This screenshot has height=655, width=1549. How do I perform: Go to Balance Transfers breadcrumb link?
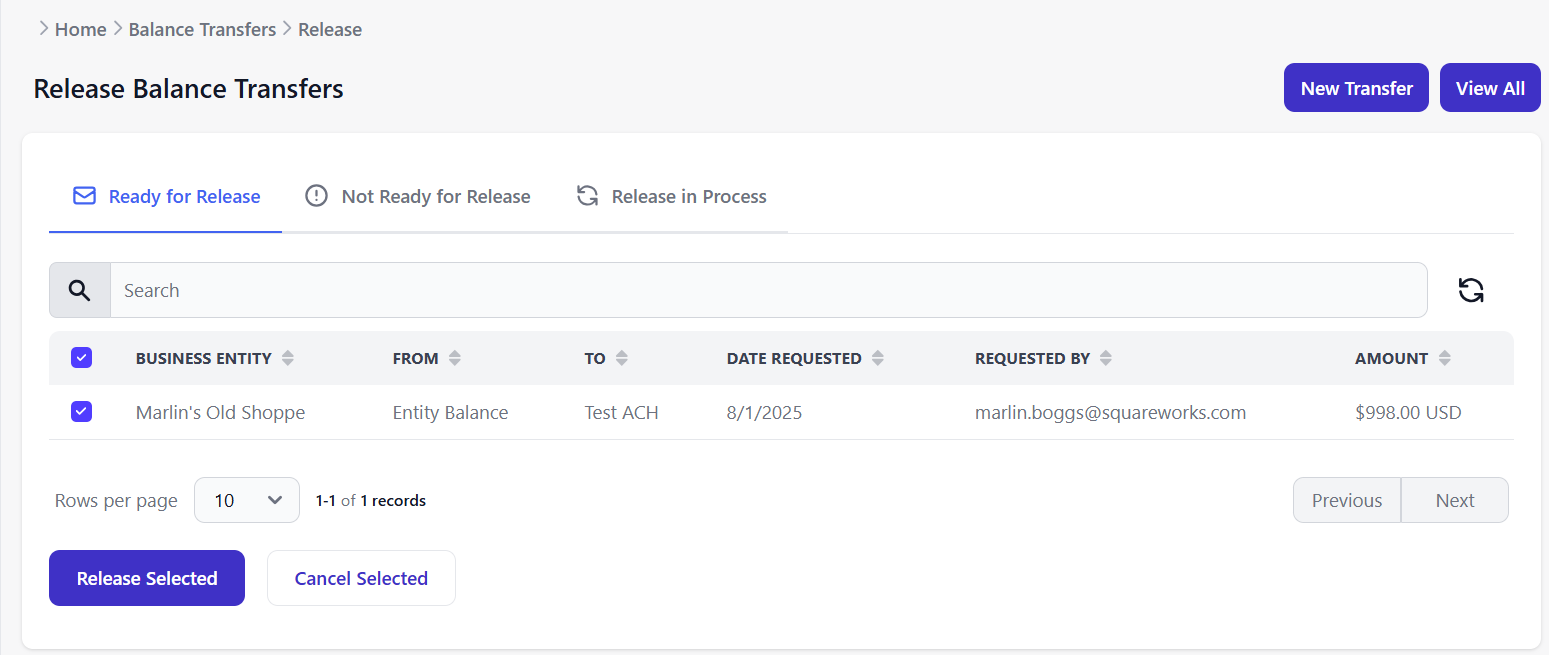[202, 29]
